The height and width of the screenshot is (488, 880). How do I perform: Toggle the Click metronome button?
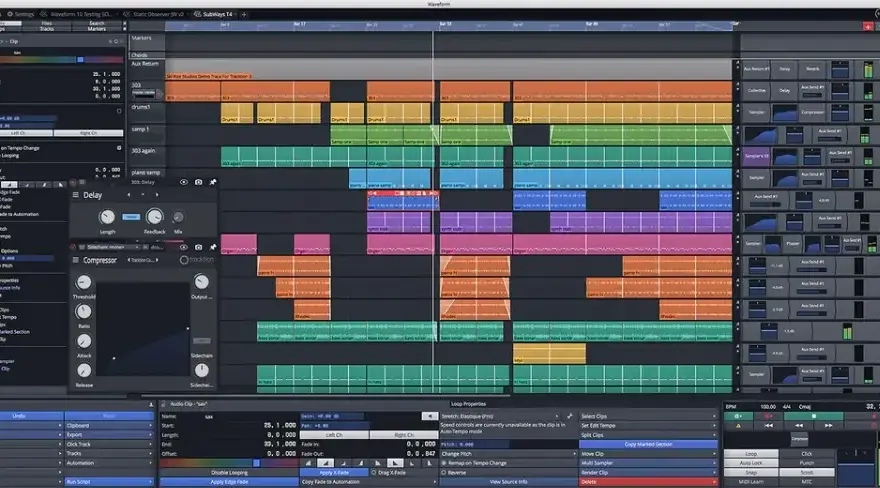pyautogui.click(x=806, y=454)
